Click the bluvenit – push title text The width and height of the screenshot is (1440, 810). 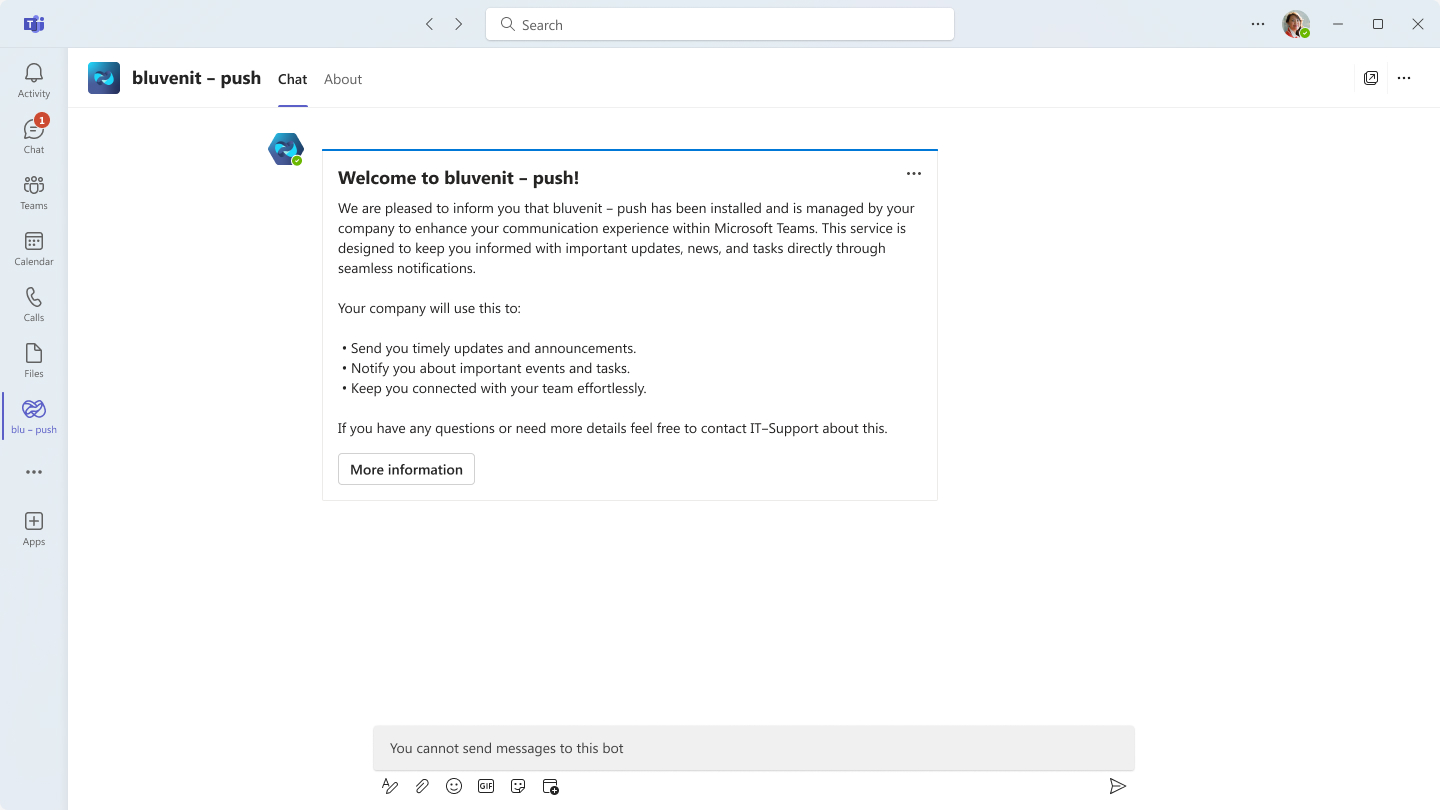(x=196, y=78)
